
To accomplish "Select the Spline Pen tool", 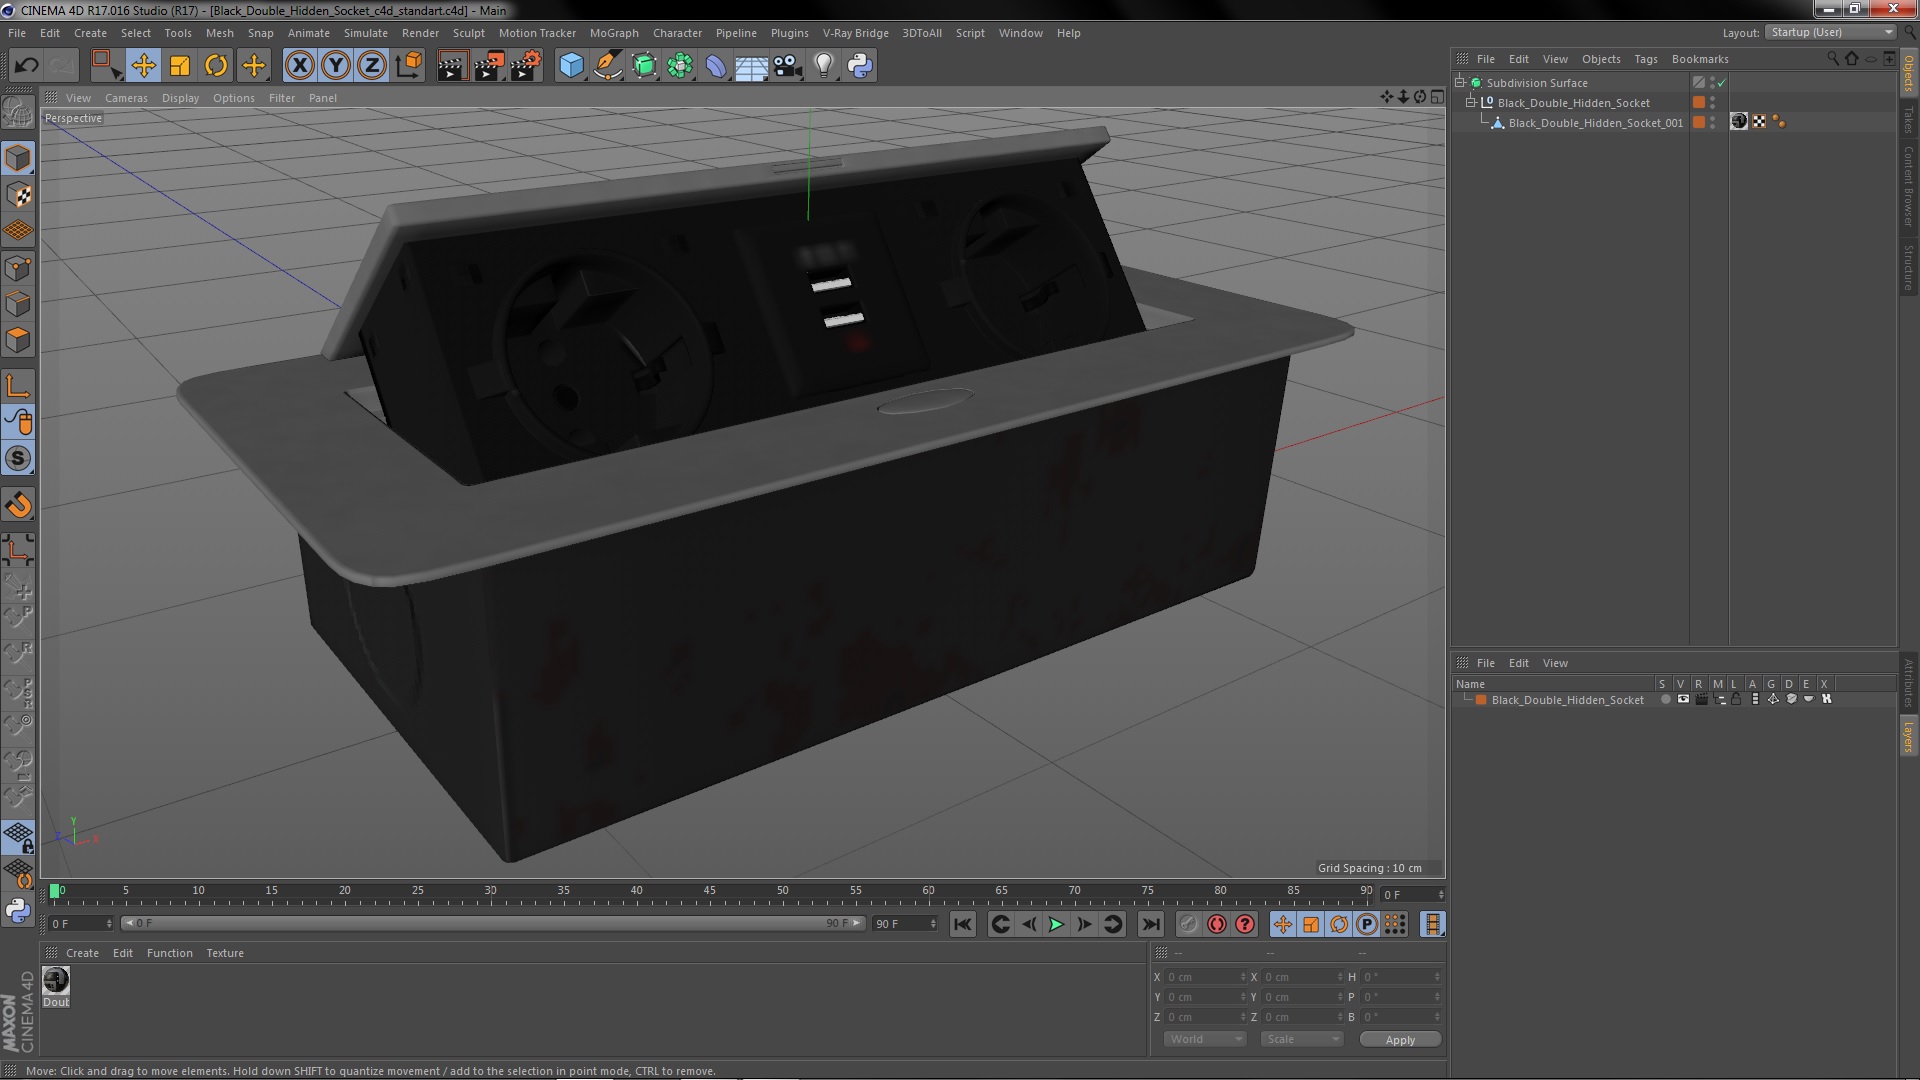I will (x=607, y=66).
